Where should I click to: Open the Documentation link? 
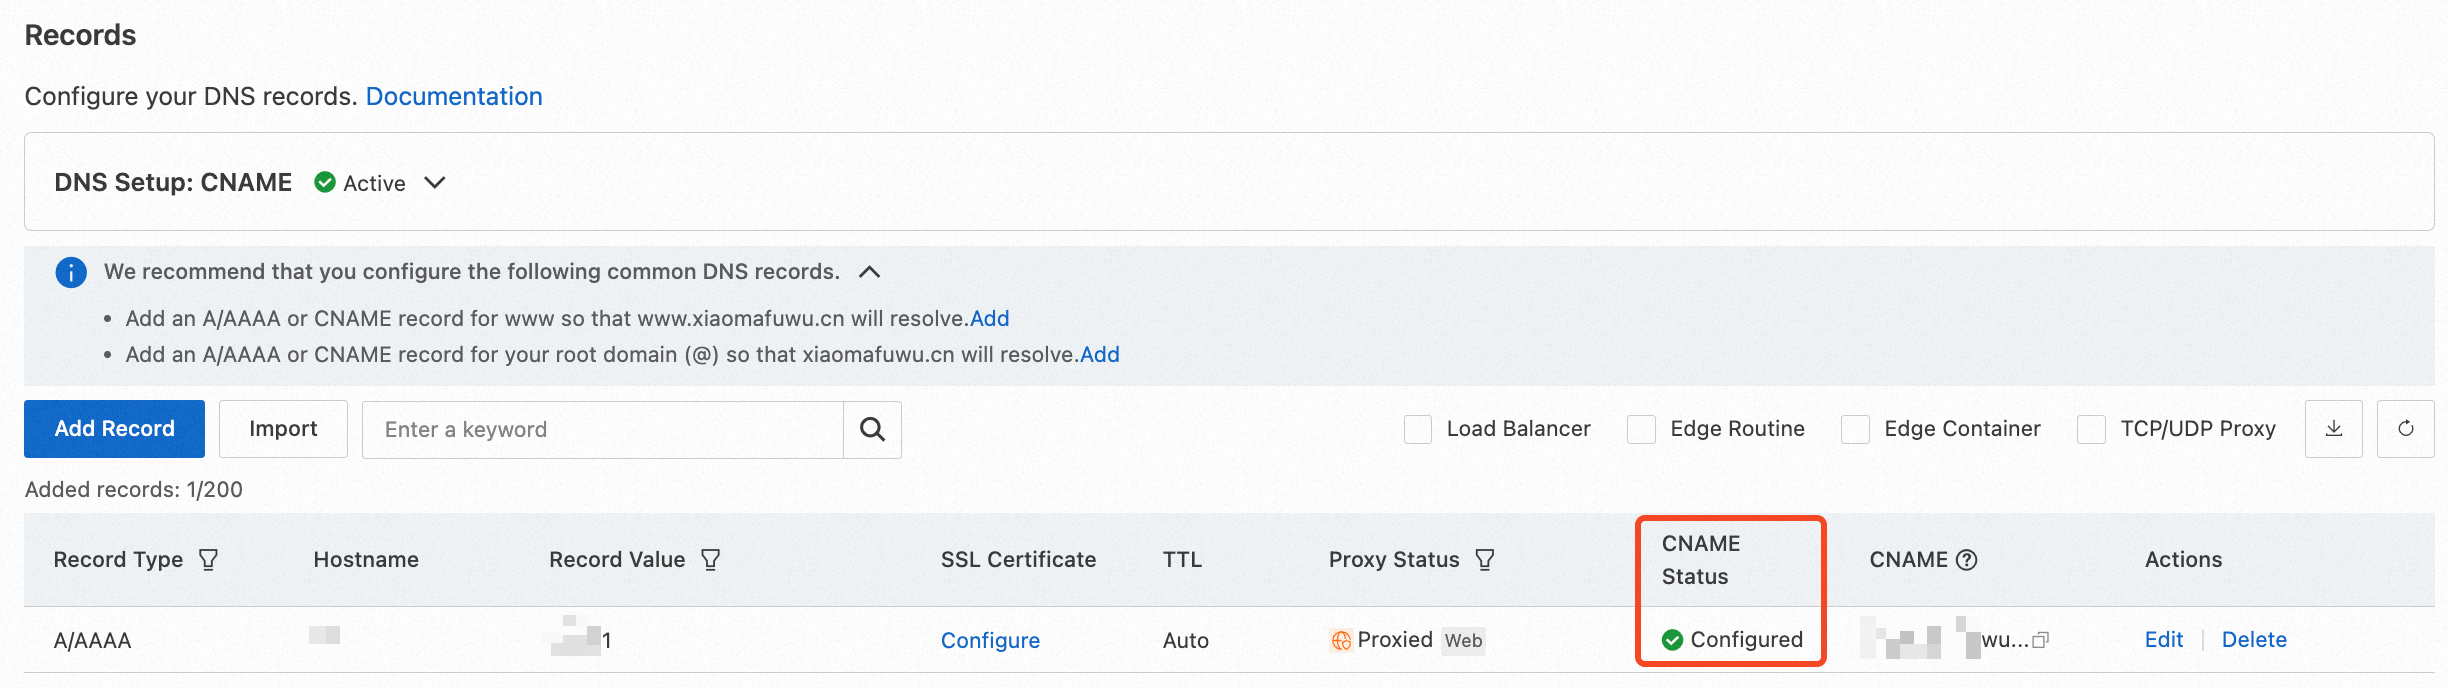pos(454,96)
